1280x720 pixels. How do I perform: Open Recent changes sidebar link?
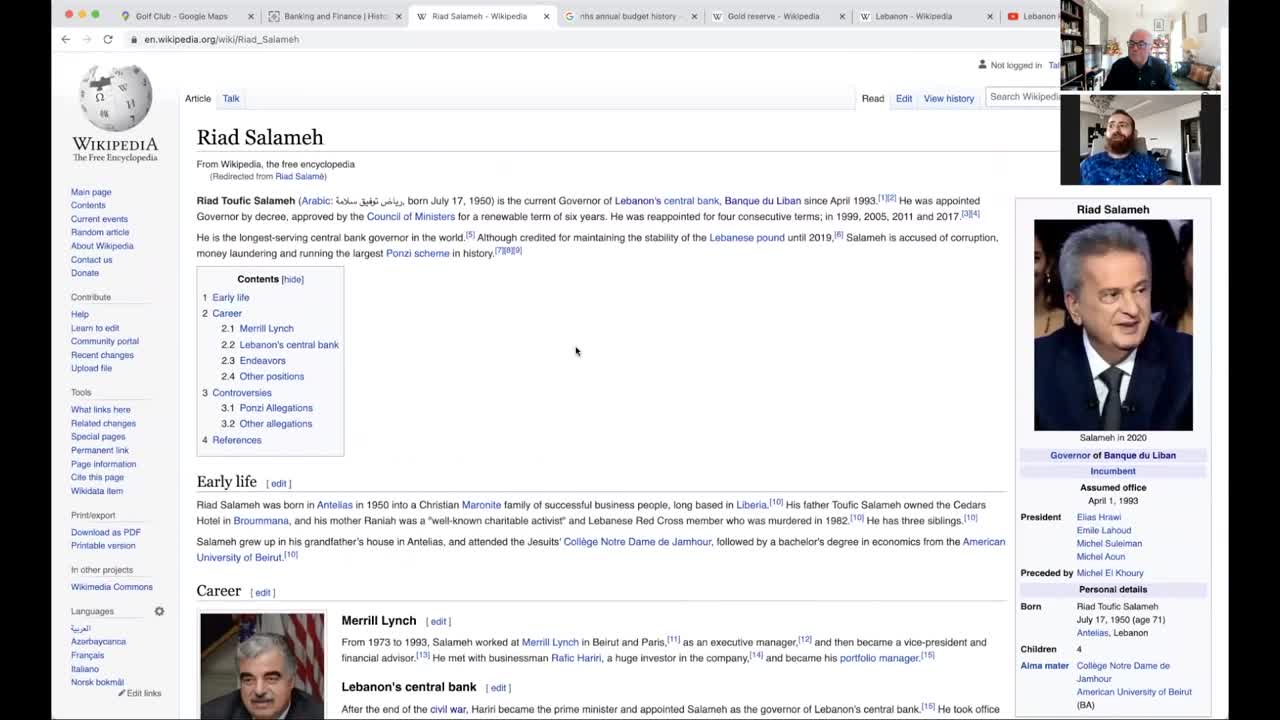coord(102,355)
